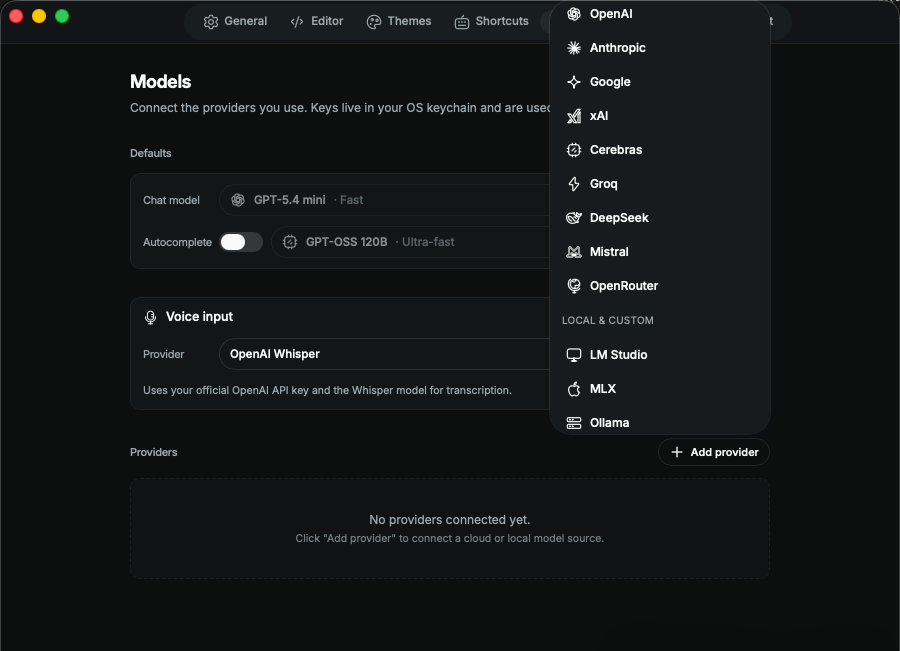Open the Autocomplete model GPT-OSS 120B dropdown
Image resolution: width=900 pixels, height=651 pixels.
410,242
